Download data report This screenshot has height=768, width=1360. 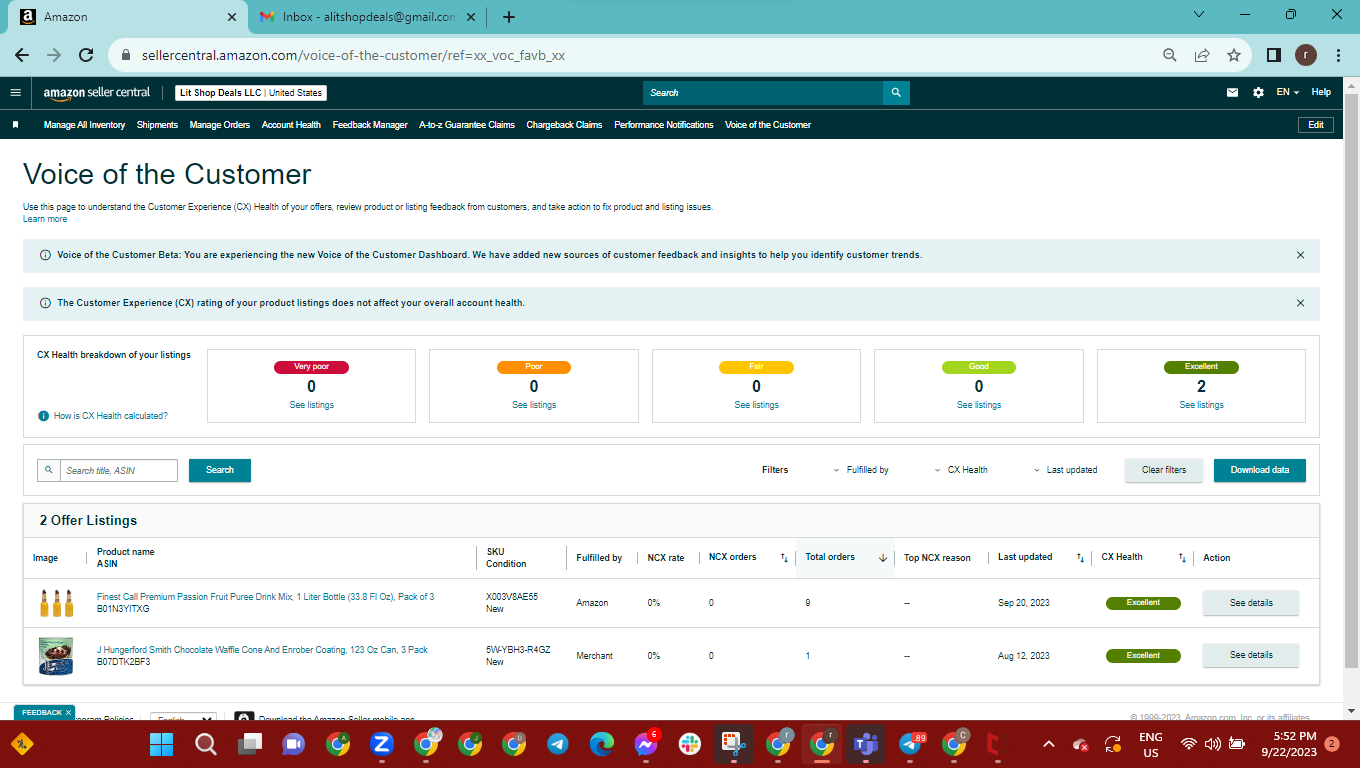pos(1260,470)
